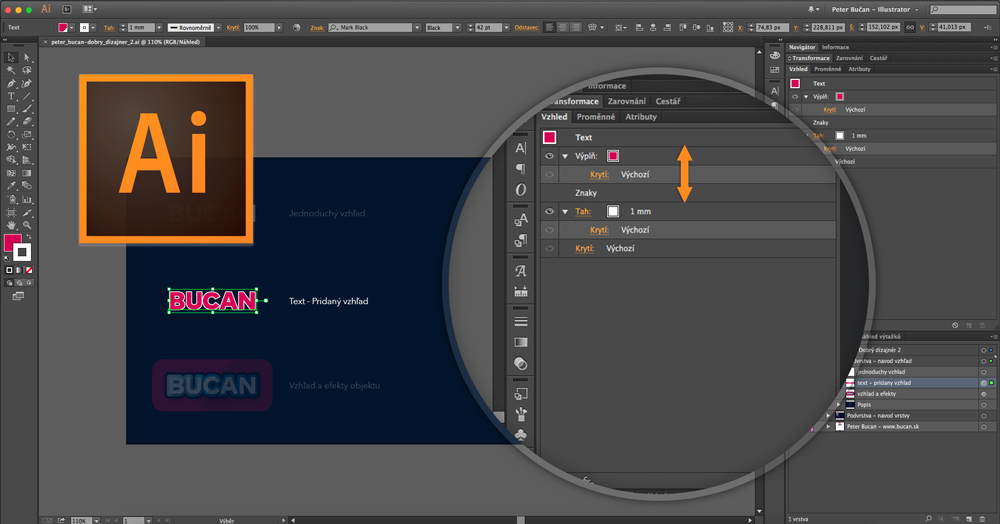Select the Zoom tool
This screenshot has width=1000, height=524.
27,225
